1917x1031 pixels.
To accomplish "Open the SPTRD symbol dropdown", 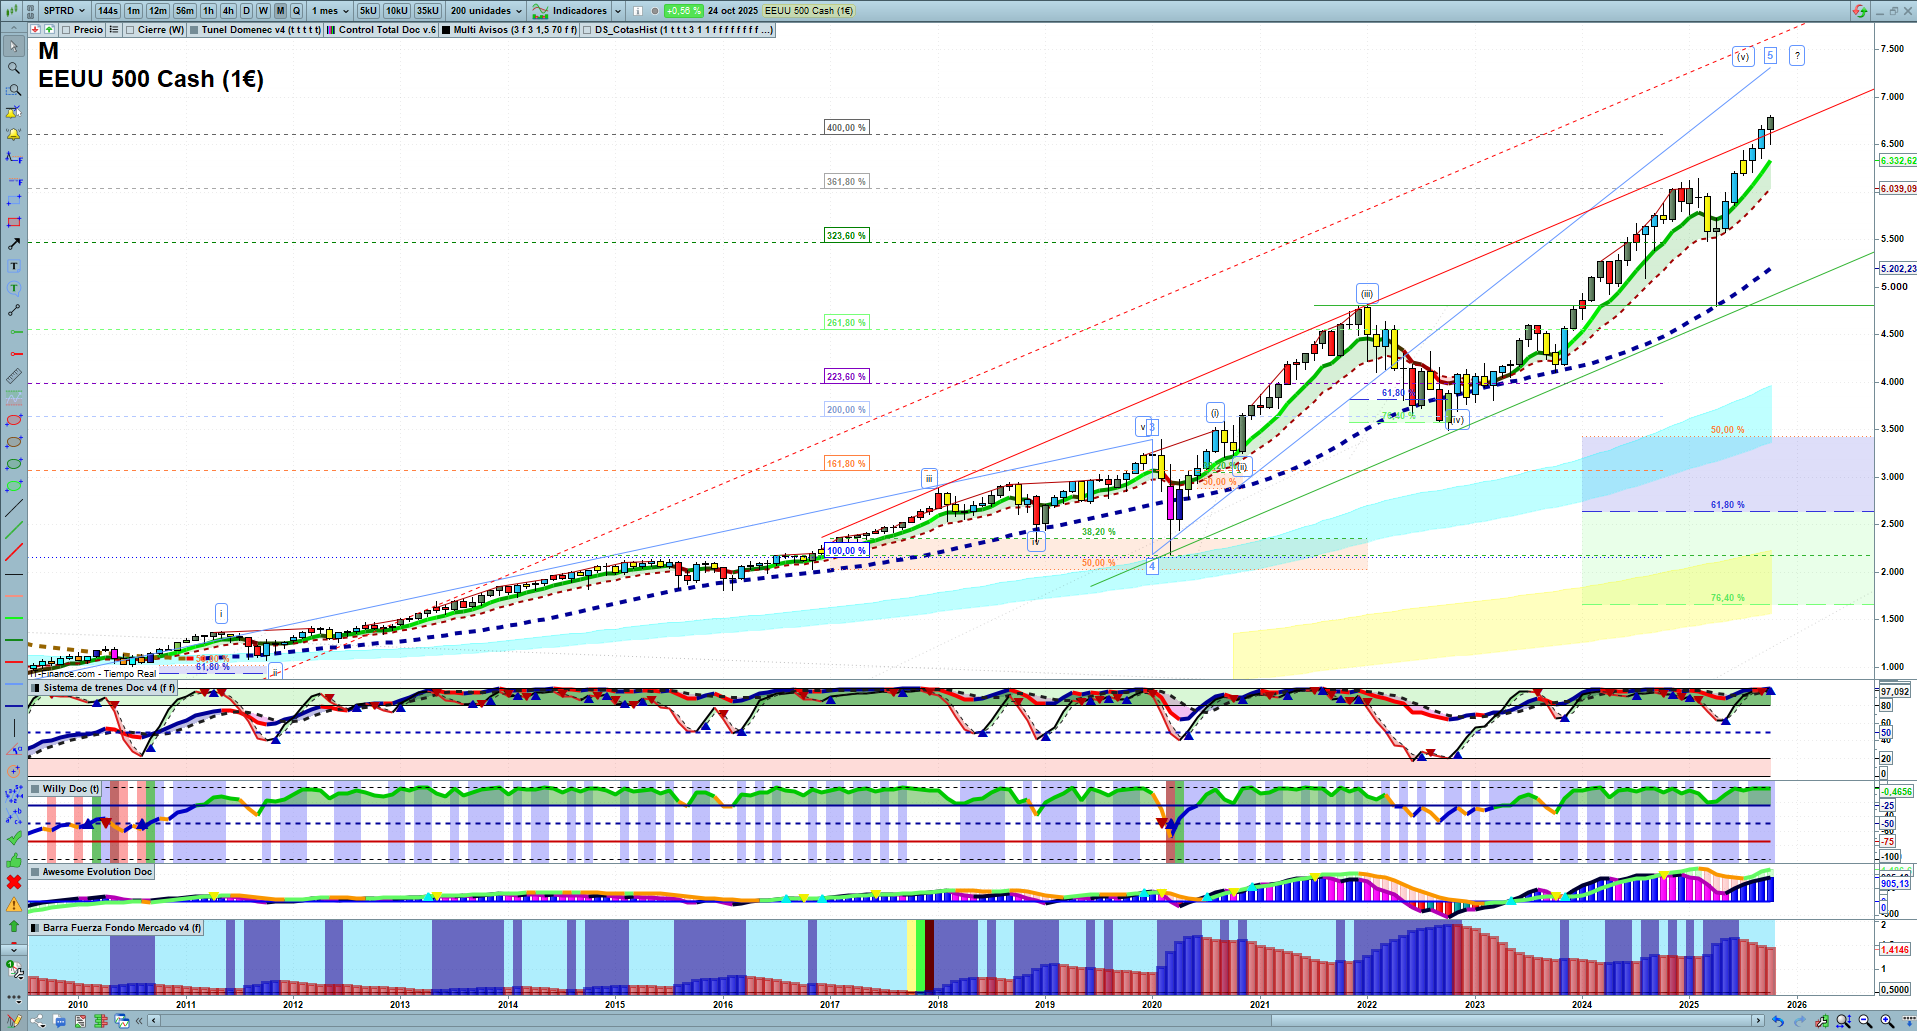I will pos(64,11).
